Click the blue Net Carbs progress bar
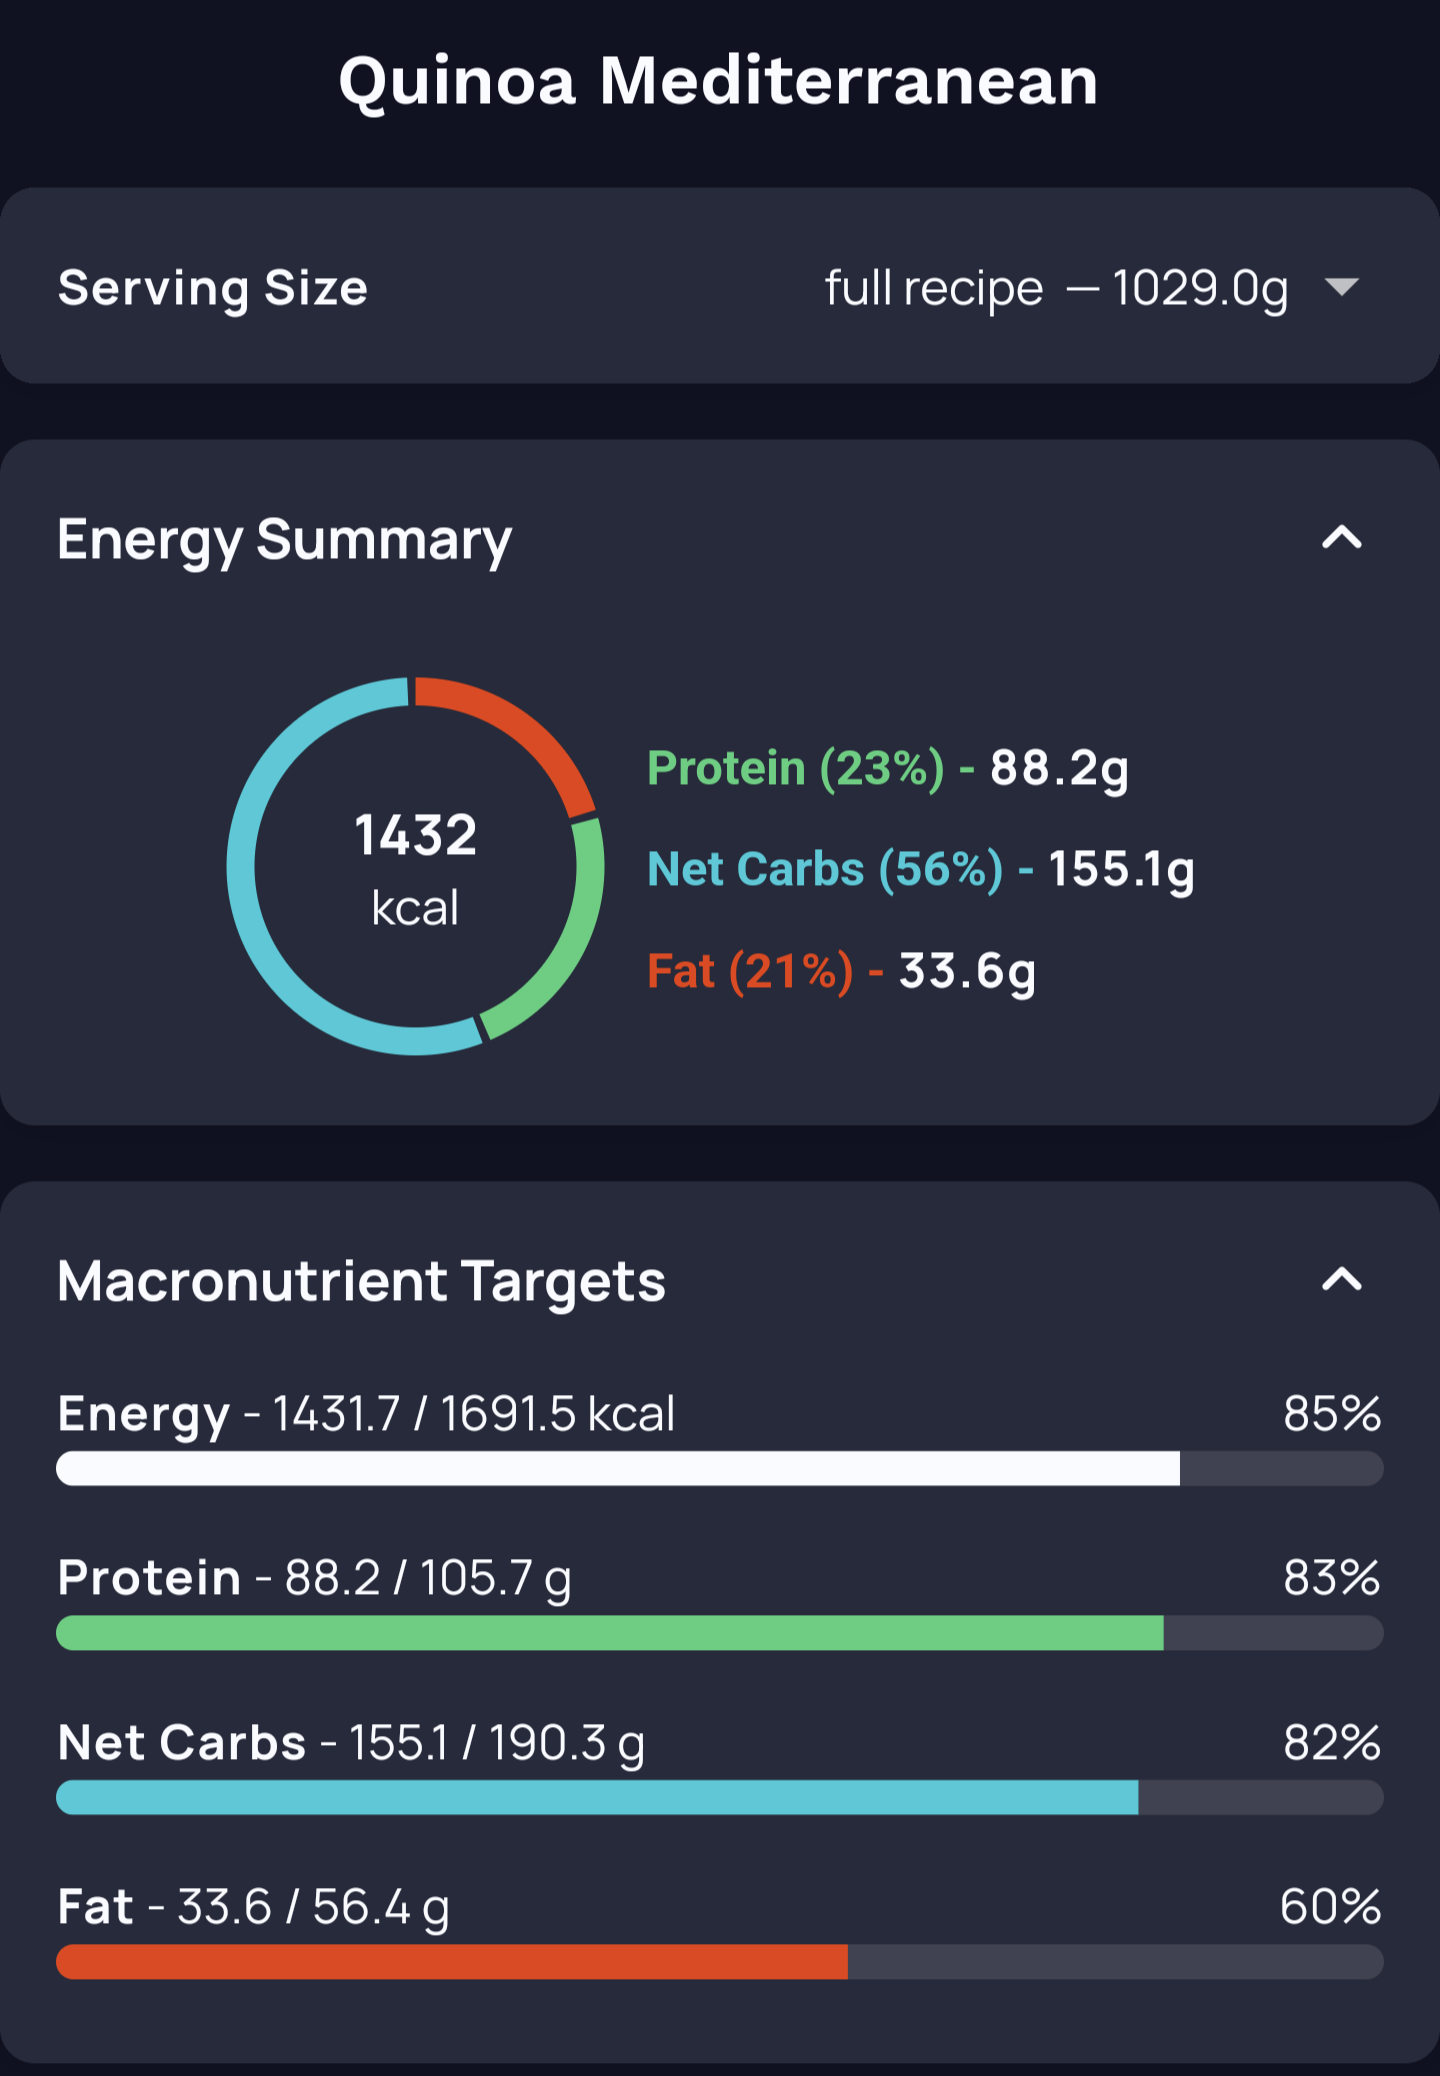 tap(597, 1797)
